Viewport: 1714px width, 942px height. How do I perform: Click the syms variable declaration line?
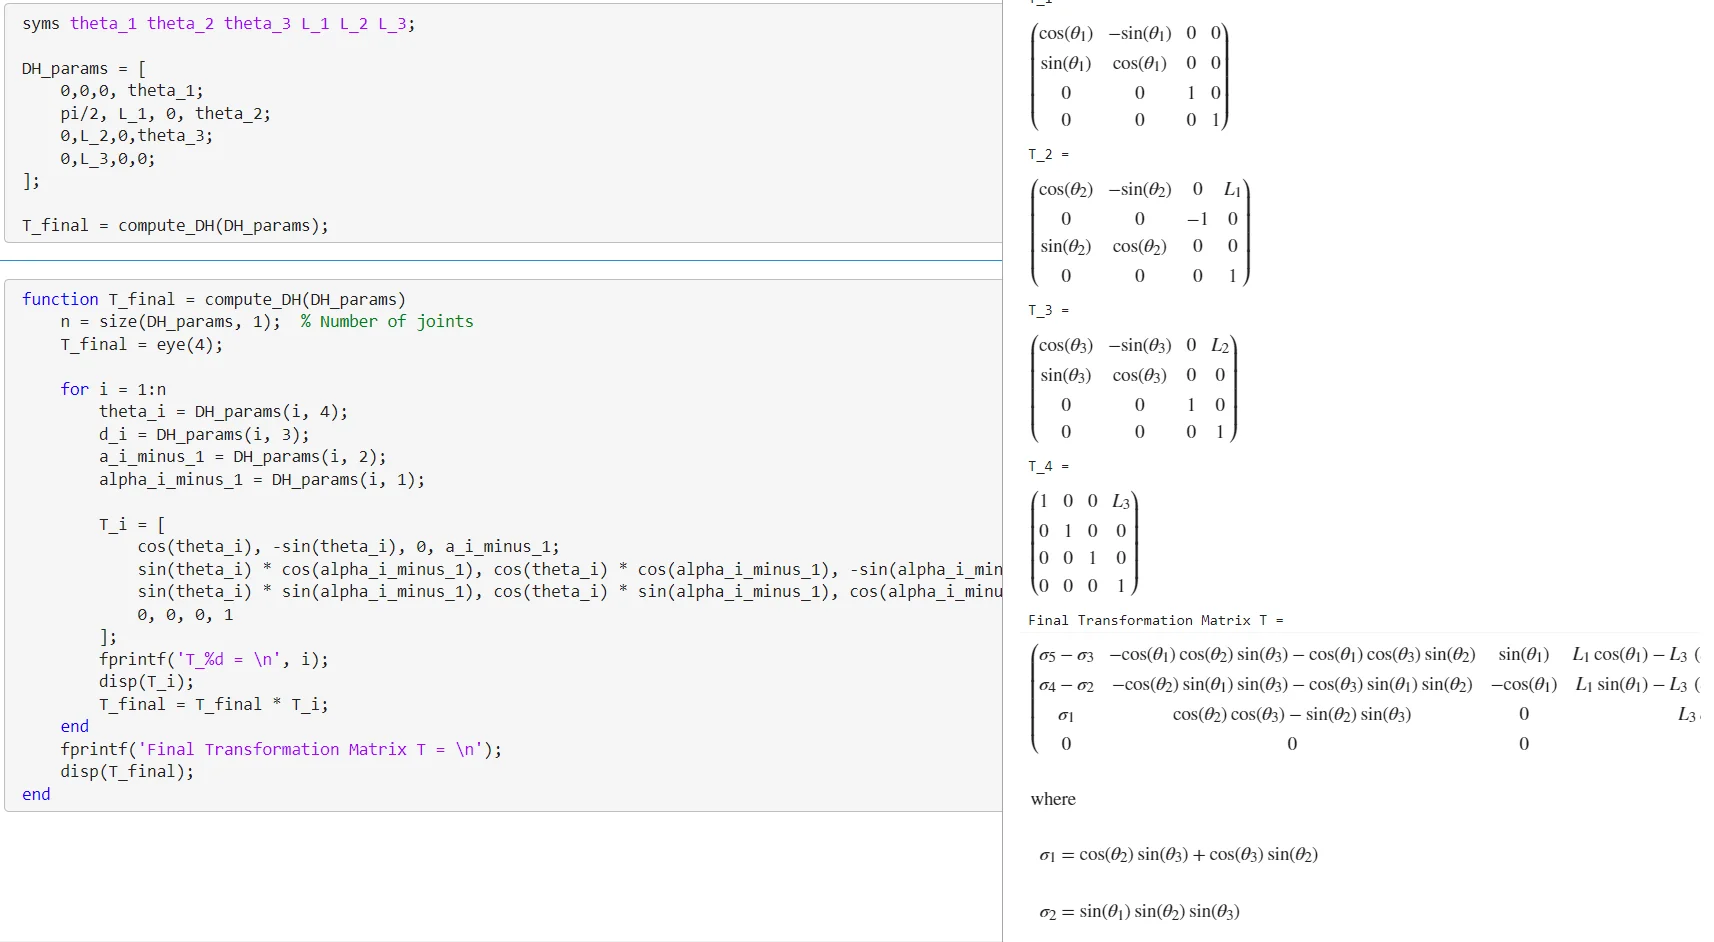tap(218, 24)
